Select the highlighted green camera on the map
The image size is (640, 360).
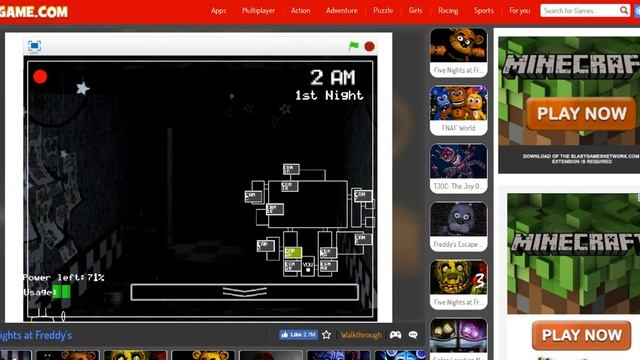293,253
